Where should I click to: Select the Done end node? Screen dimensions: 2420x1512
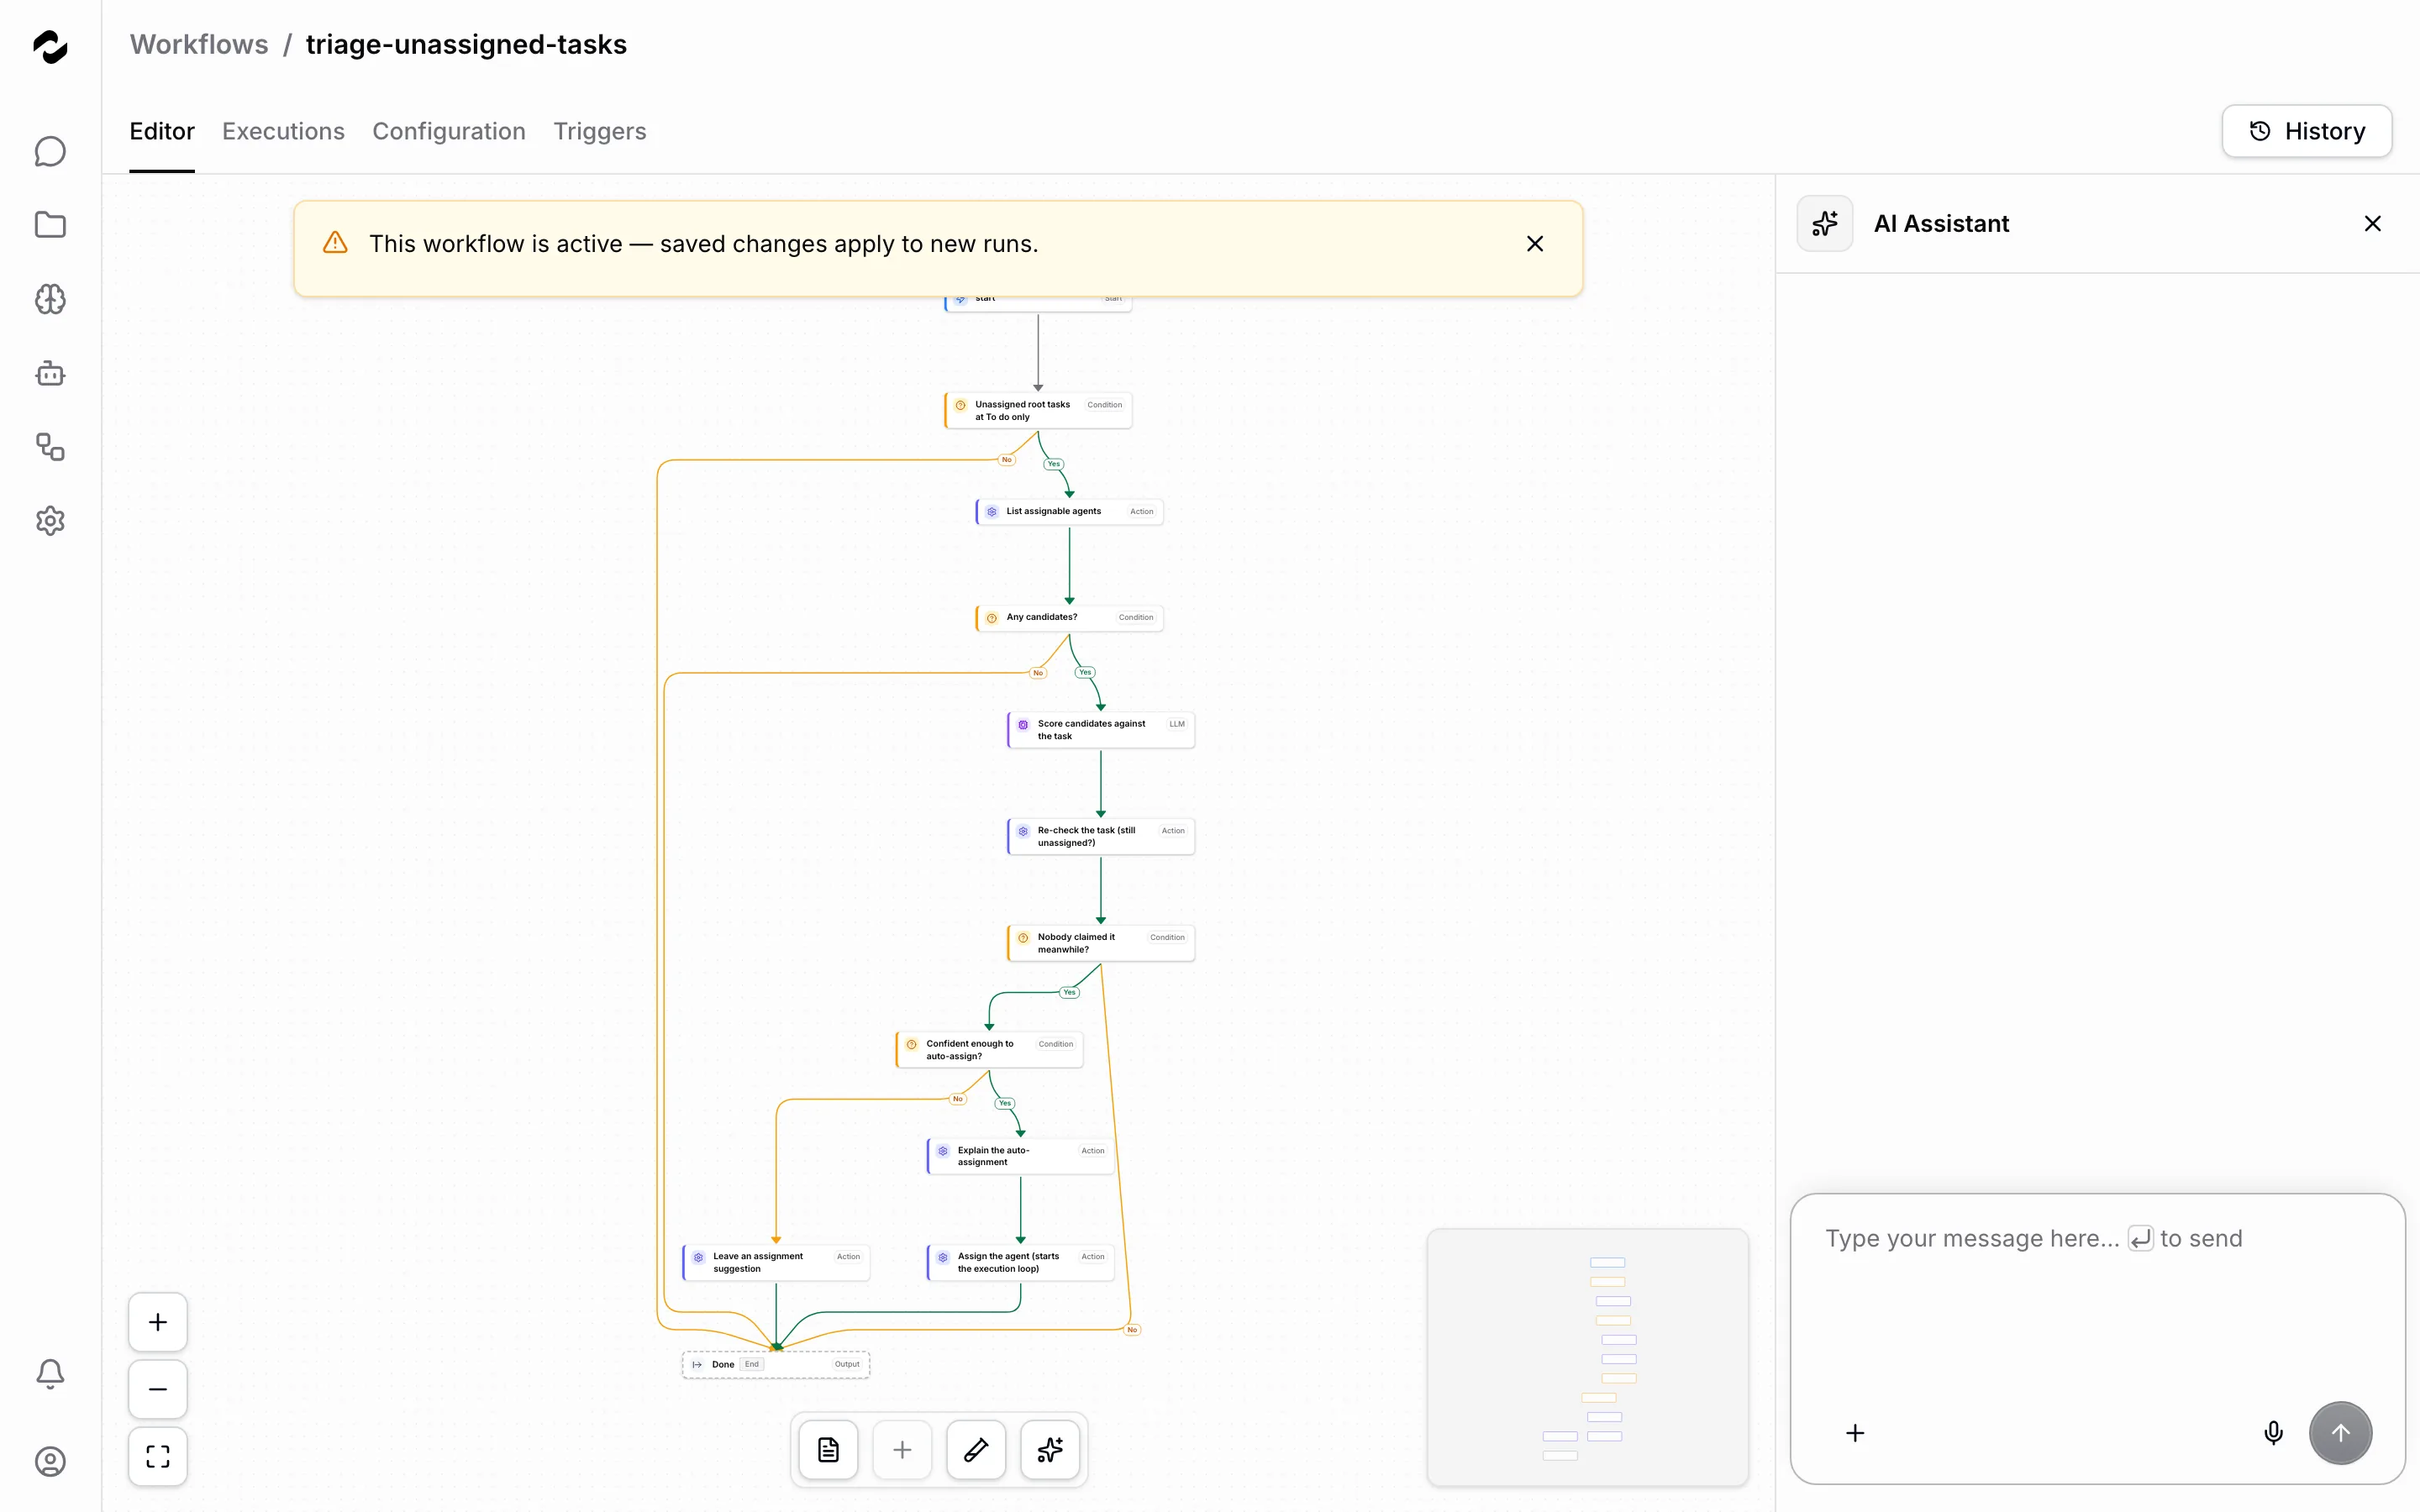tap(776, 1365)
